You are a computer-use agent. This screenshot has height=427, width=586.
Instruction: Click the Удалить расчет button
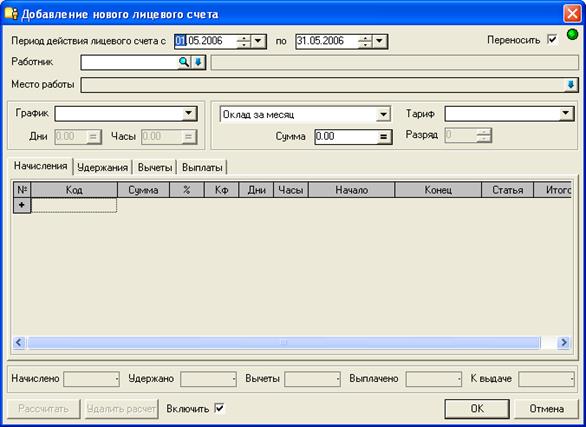pos(121,409)
